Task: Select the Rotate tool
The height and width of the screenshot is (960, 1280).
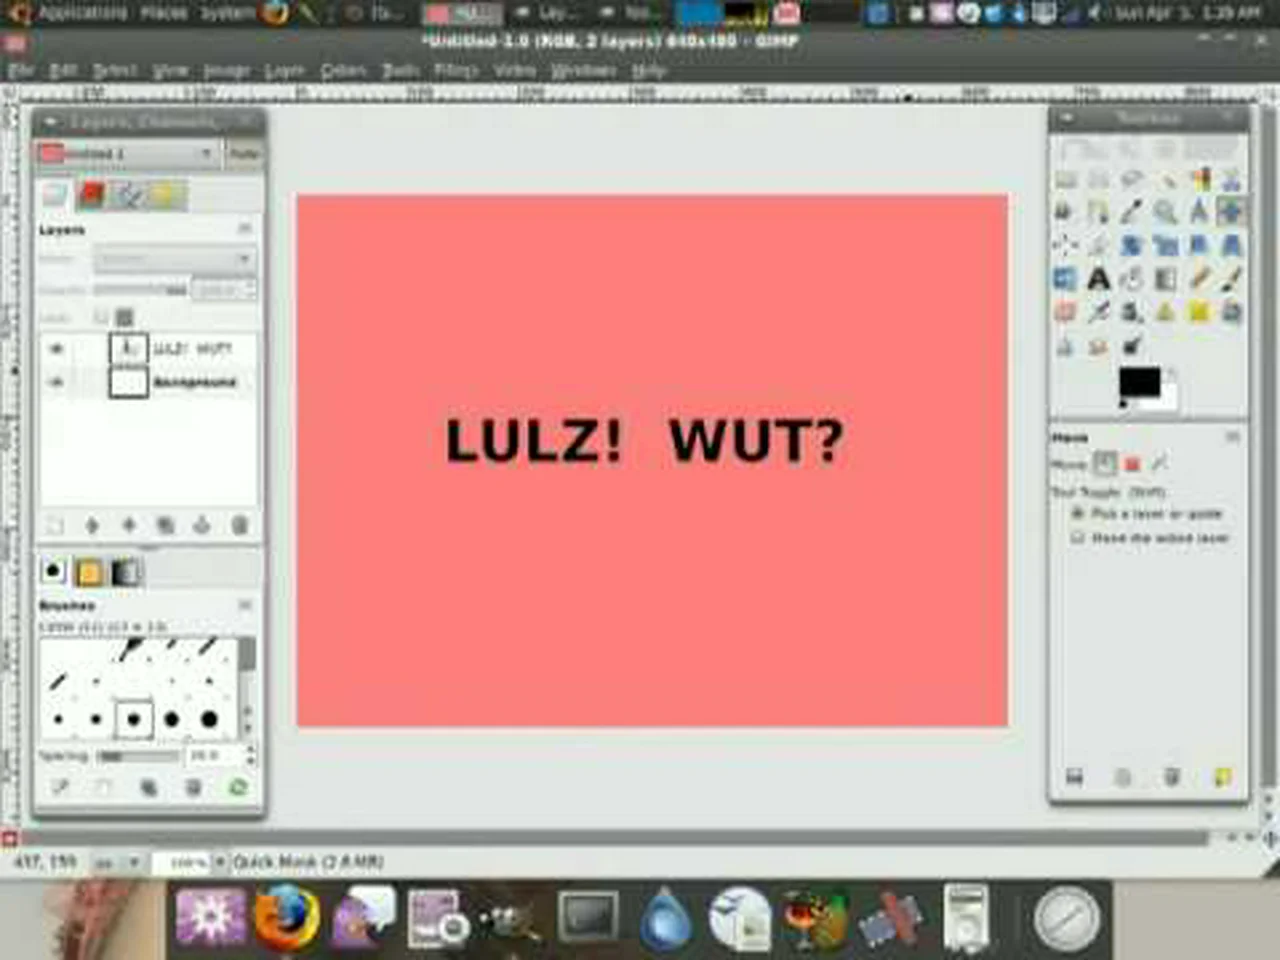Action: click(x=1132, y=245)
